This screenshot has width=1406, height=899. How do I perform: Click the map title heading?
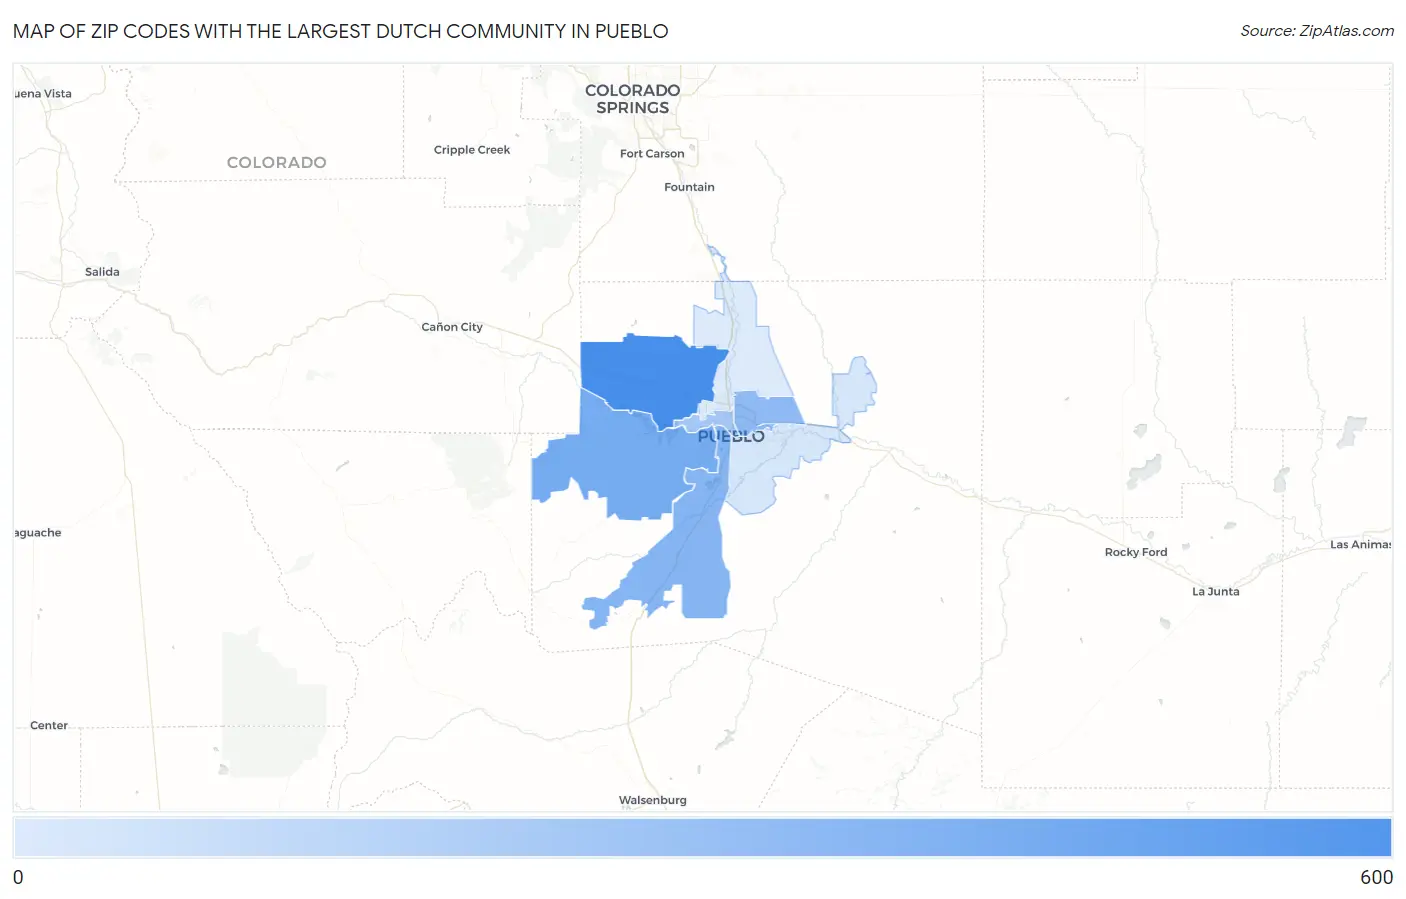pos(341,31)
